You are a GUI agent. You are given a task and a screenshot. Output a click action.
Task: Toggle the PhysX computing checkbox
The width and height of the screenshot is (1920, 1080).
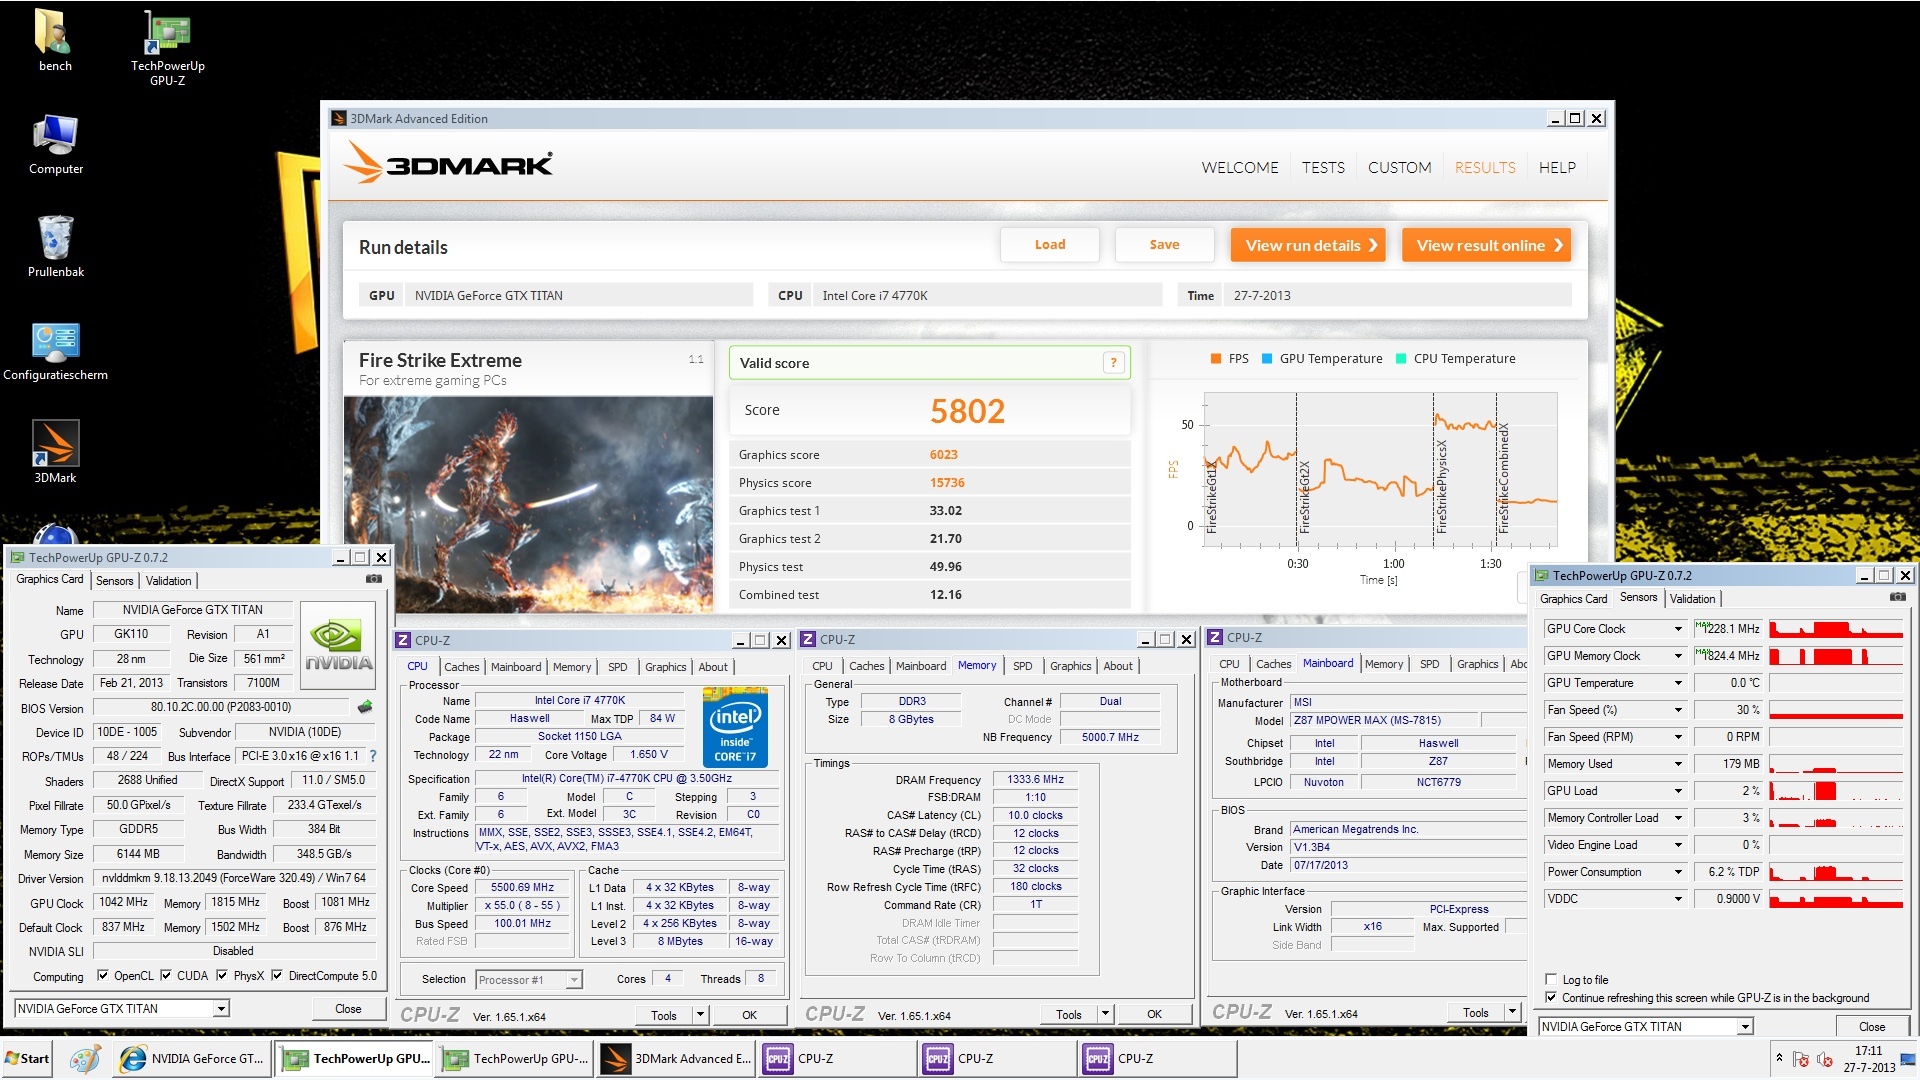[222, 976]
